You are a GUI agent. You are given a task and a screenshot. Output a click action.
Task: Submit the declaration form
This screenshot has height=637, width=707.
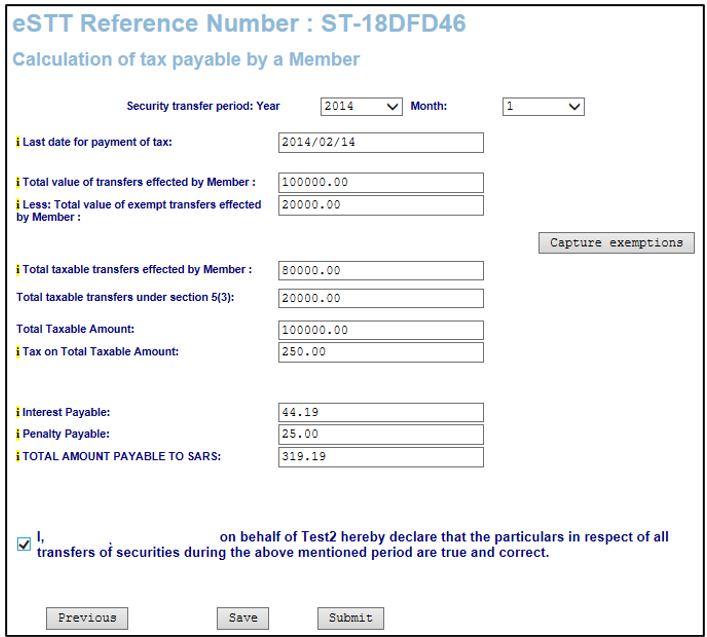350,618
